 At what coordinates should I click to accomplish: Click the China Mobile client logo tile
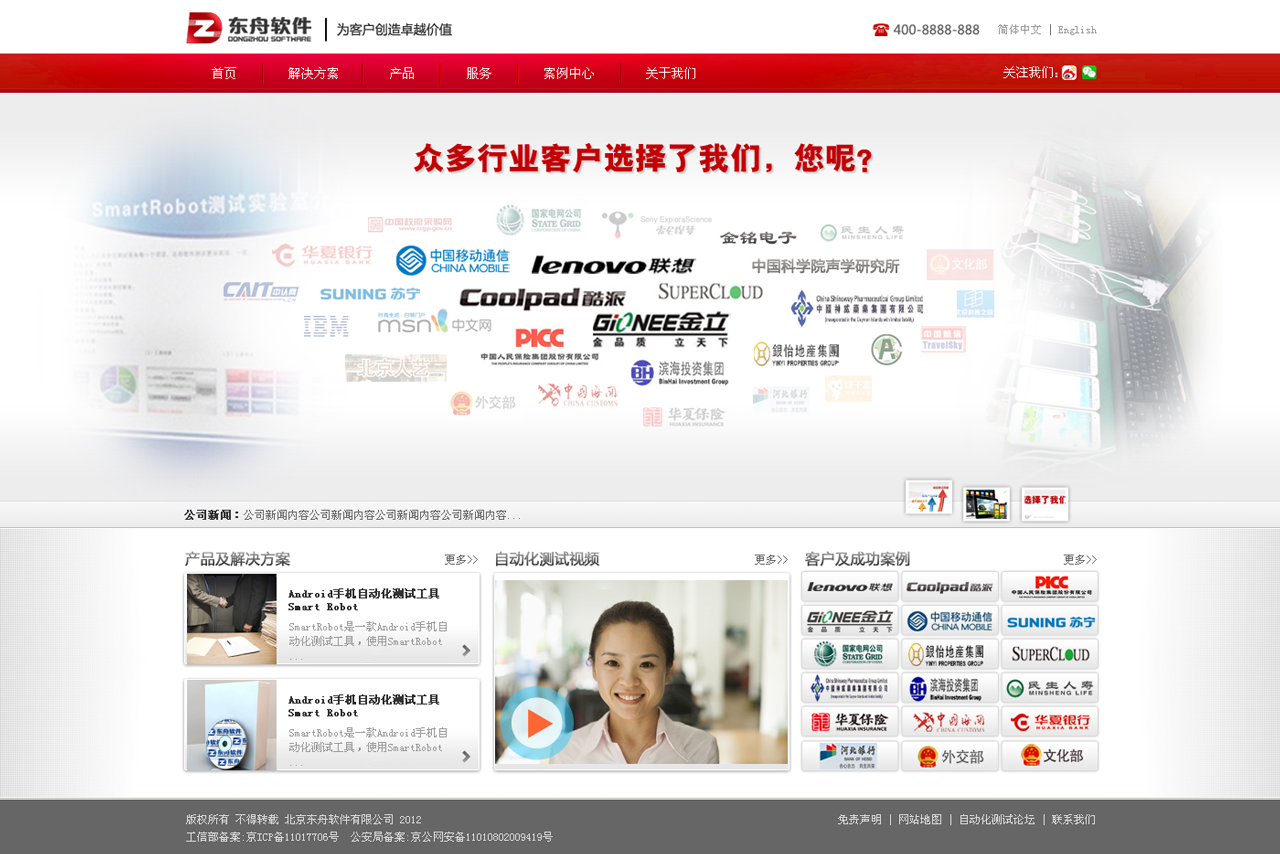click(x=950, y=621)
